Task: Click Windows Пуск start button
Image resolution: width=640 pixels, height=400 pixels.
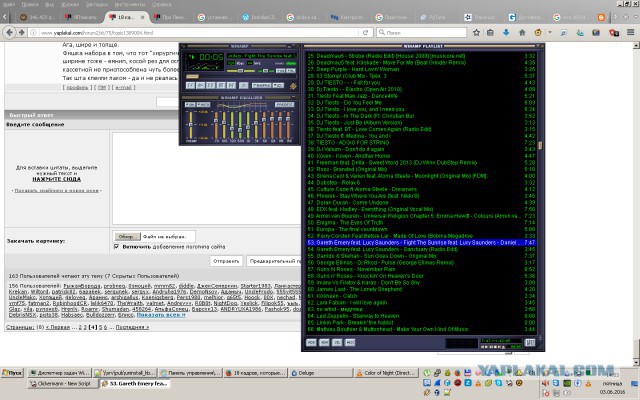Action: 12,373
